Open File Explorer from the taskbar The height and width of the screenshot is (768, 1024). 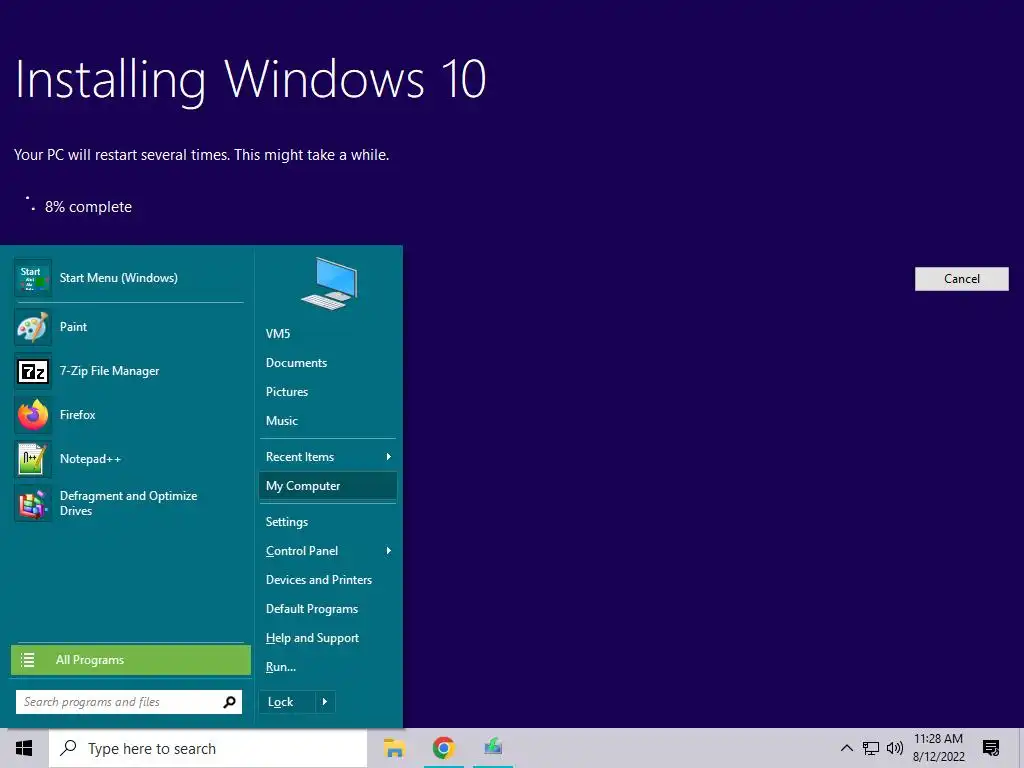[394, 748]
